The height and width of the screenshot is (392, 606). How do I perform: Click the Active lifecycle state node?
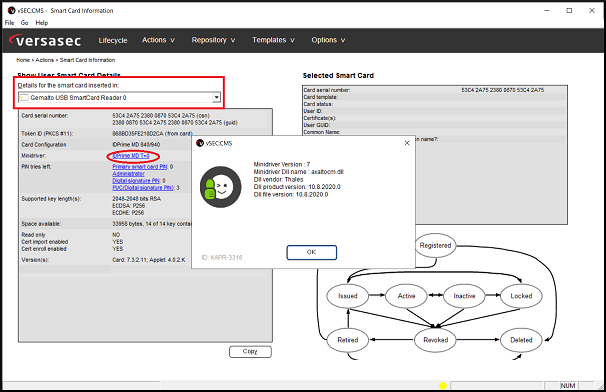407,296
